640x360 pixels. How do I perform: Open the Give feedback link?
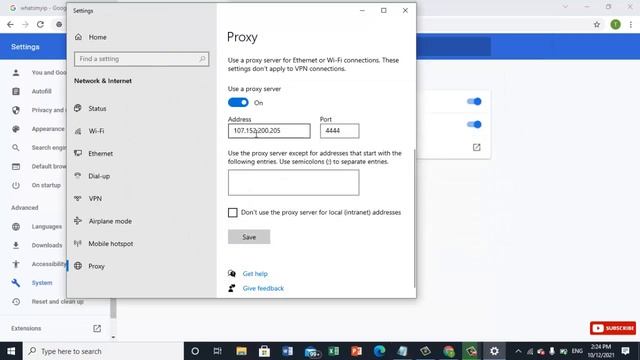263,288
